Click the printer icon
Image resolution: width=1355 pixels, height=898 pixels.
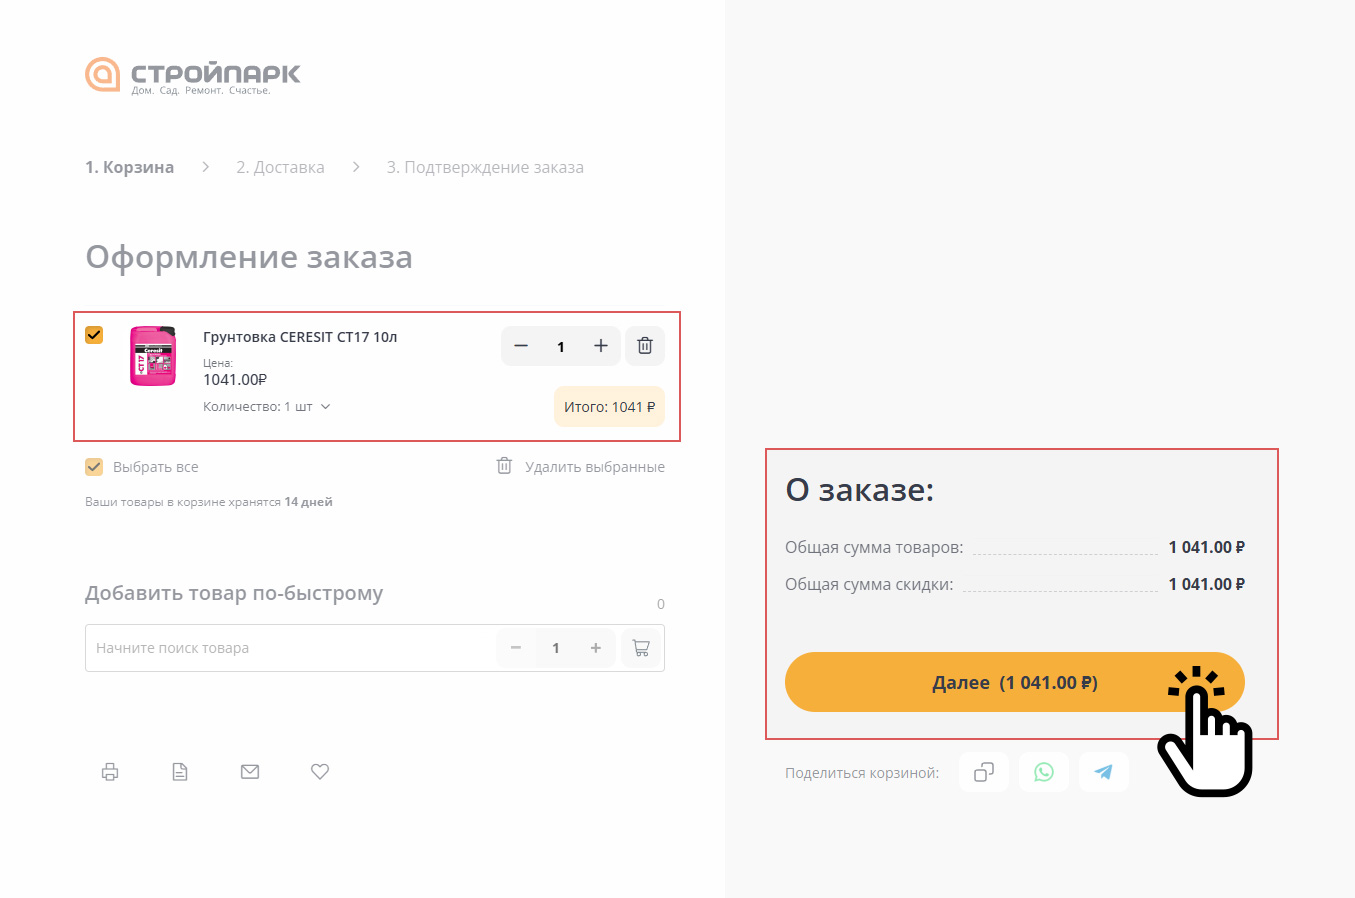click(110, 771)
